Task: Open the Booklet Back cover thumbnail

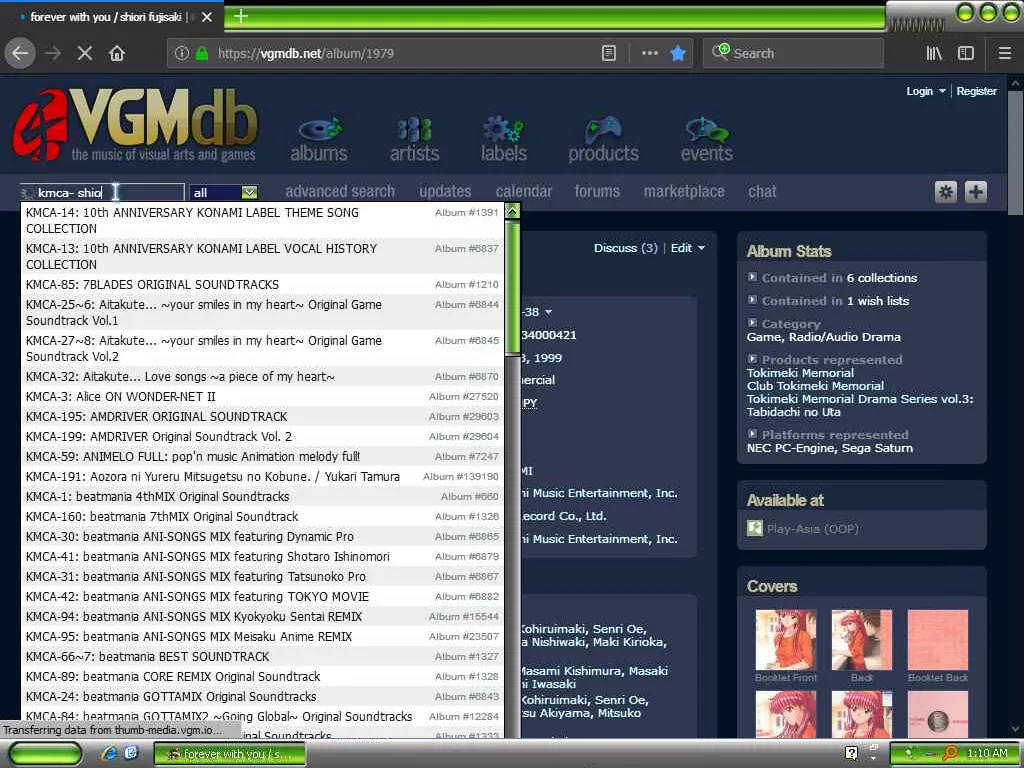Action: pos(938,640)
